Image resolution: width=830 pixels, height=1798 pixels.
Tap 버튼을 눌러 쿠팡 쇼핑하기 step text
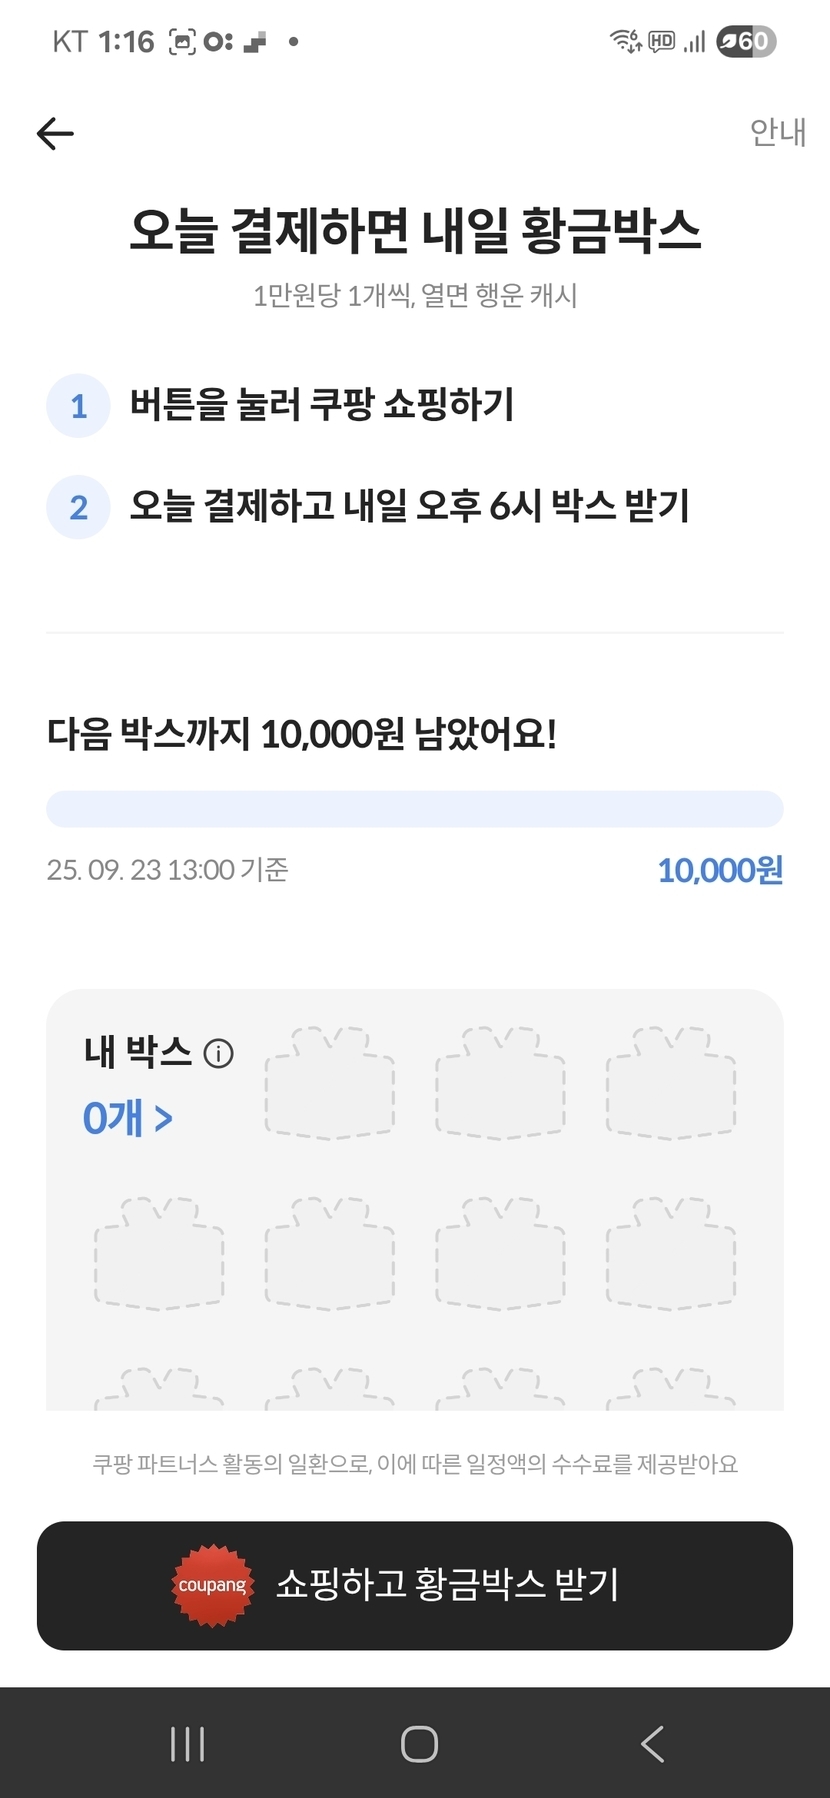tap(322, 405)
